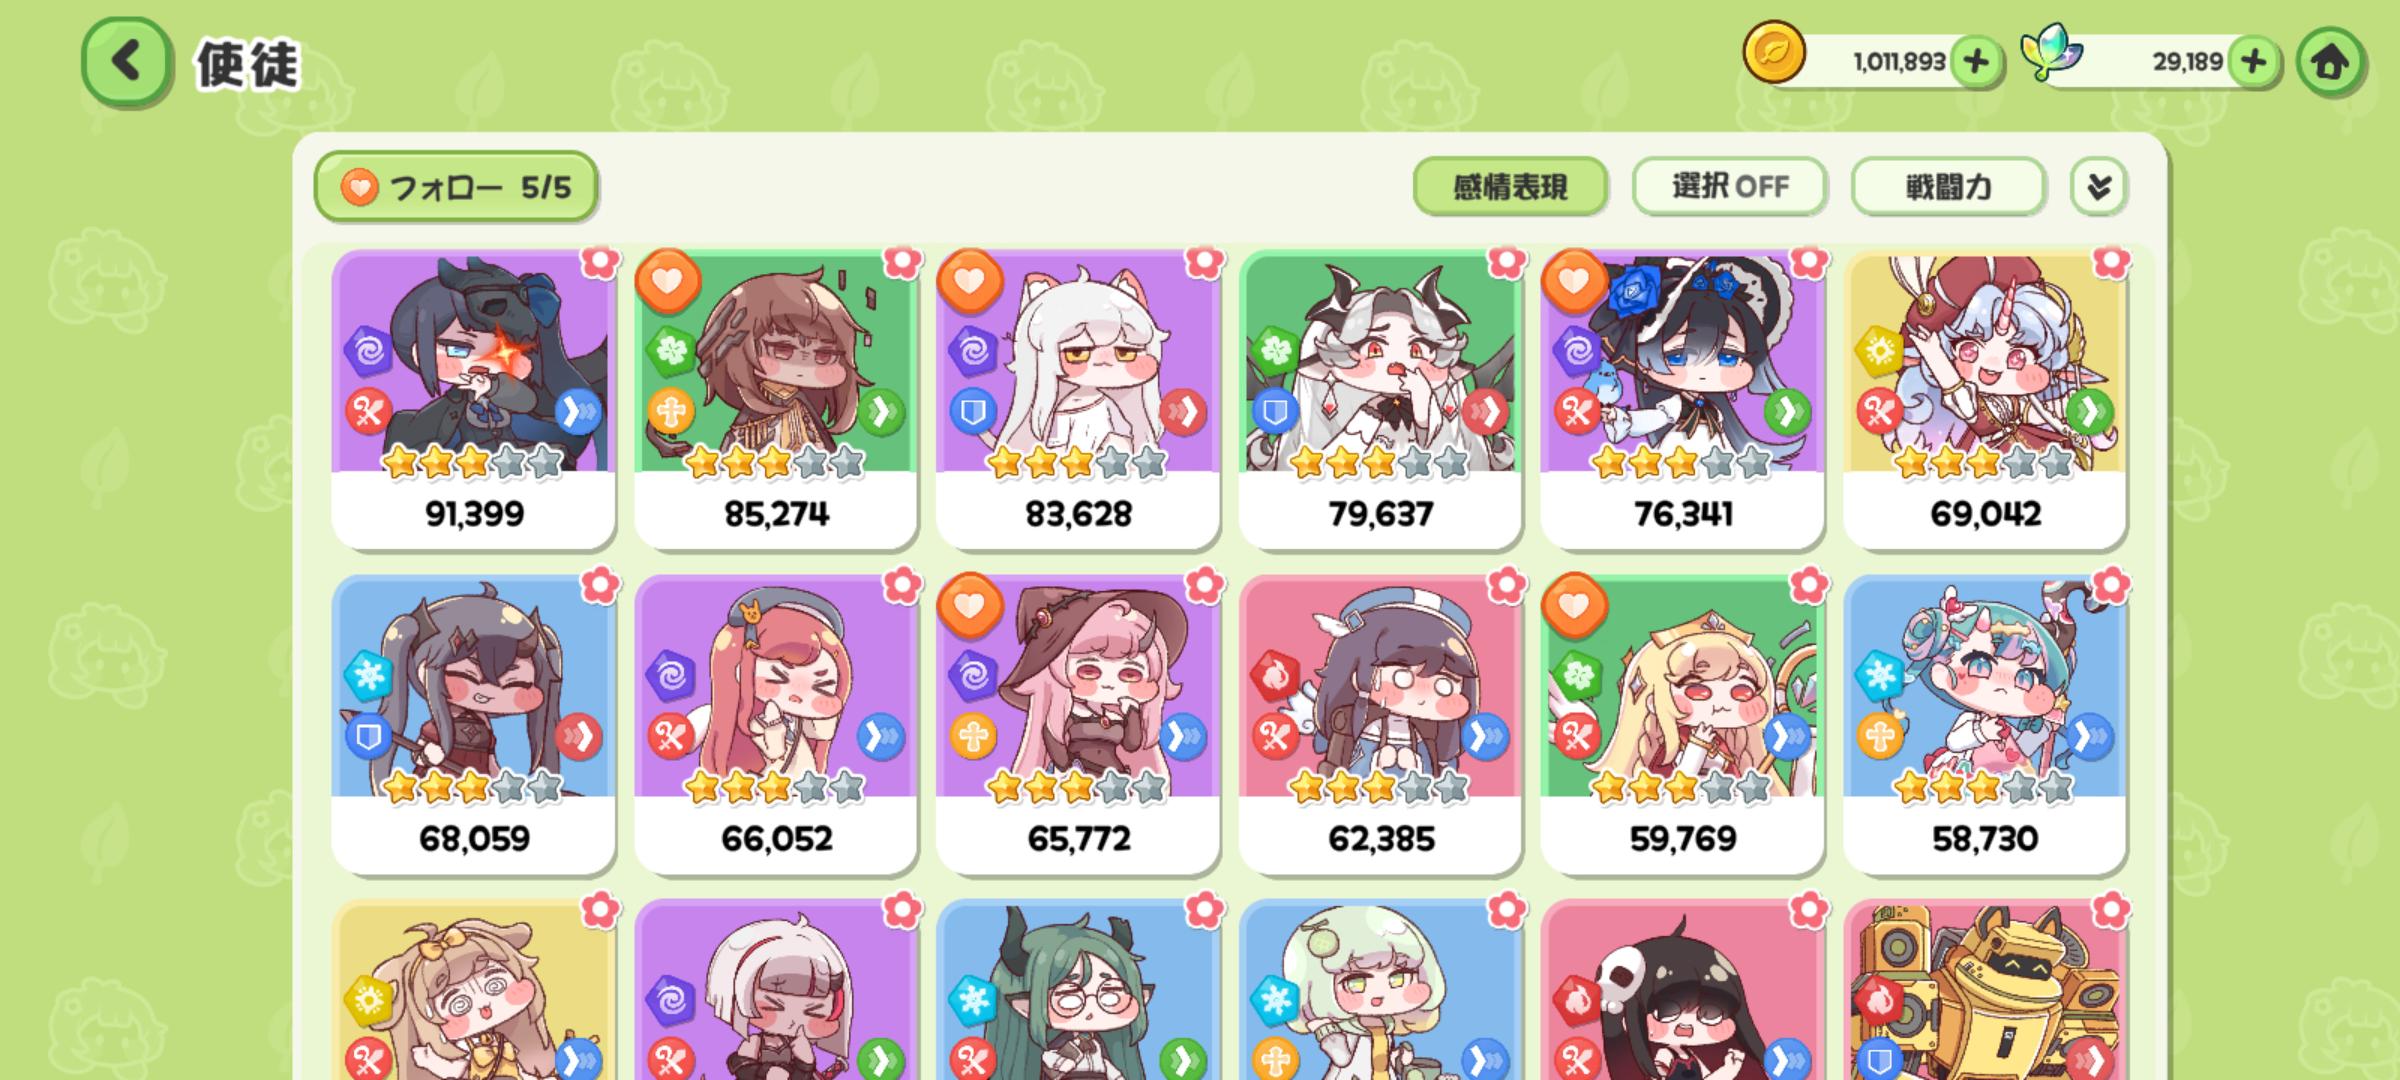Expand the double-chevron sort order button
The image size is (2400, 1080).
coord(2099,187)
